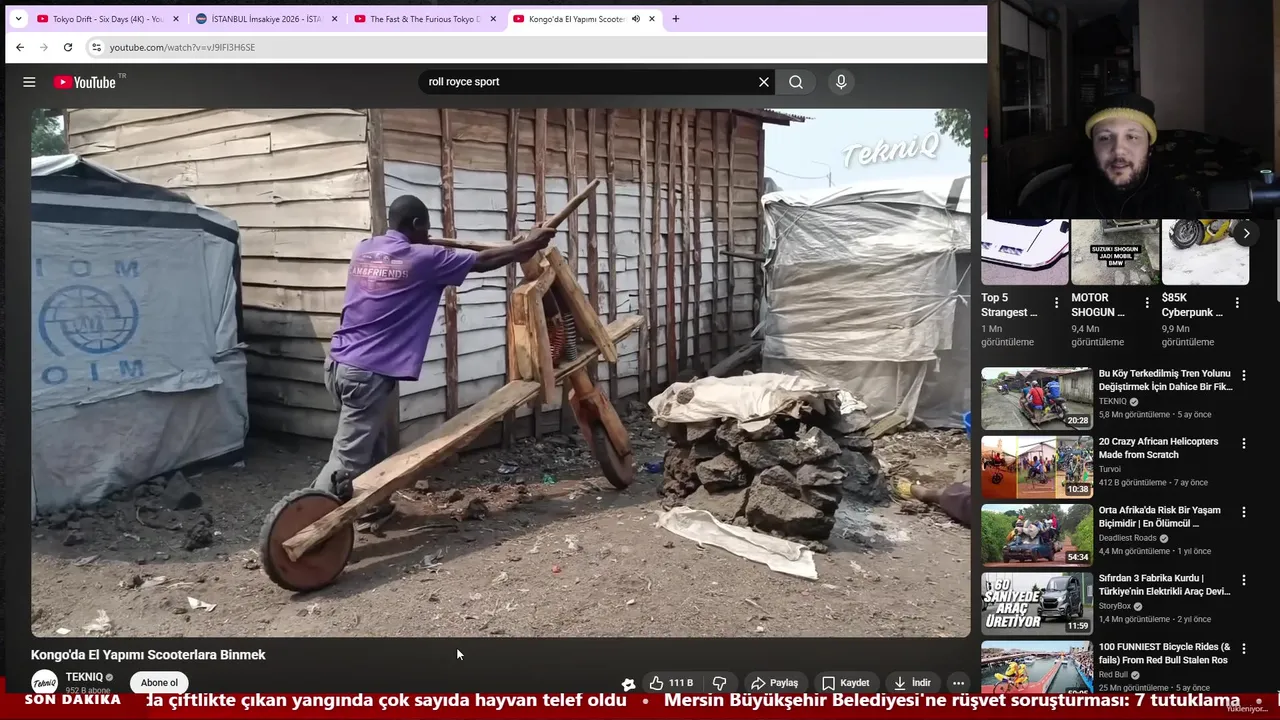
Task: Open 20 Crazy African Helicopters title
Action: [1158, 448]
